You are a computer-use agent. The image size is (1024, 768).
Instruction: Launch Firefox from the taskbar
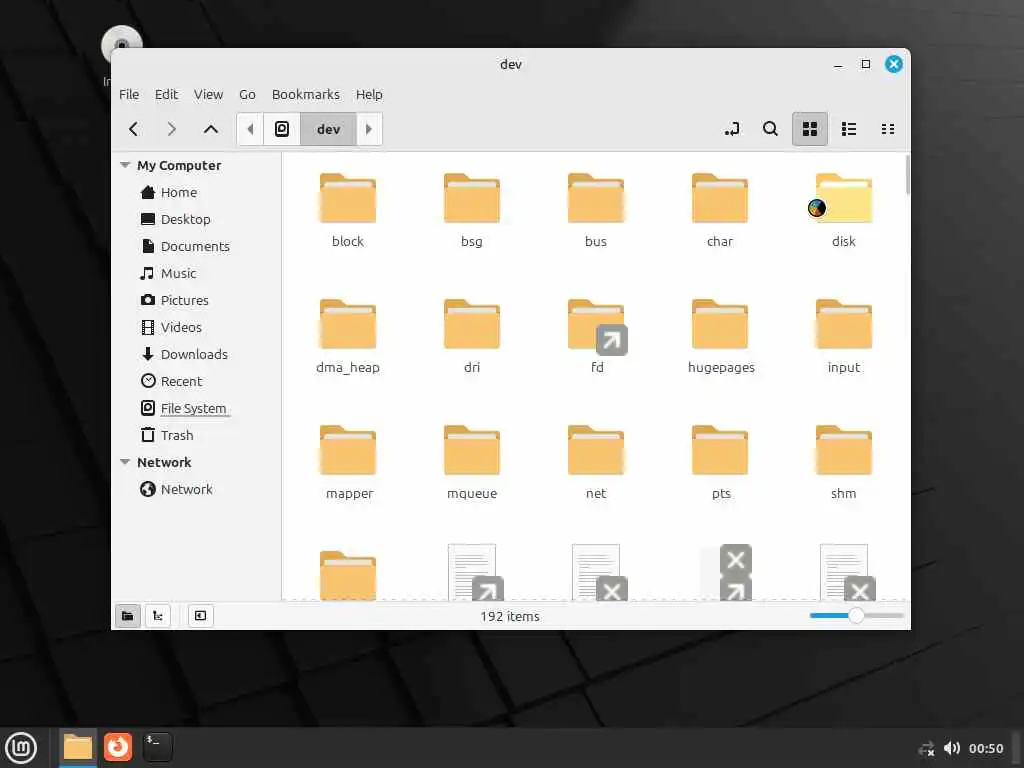(118, 747)
